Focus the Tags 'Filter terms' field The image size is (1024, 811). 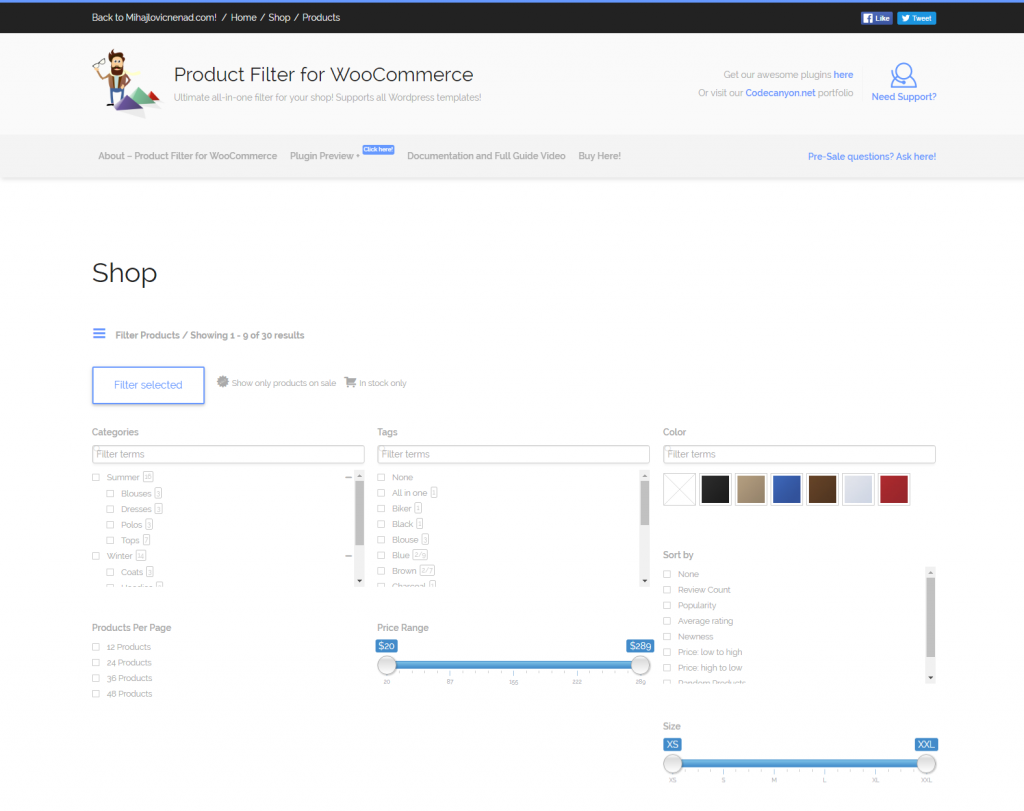click(513, 454)
